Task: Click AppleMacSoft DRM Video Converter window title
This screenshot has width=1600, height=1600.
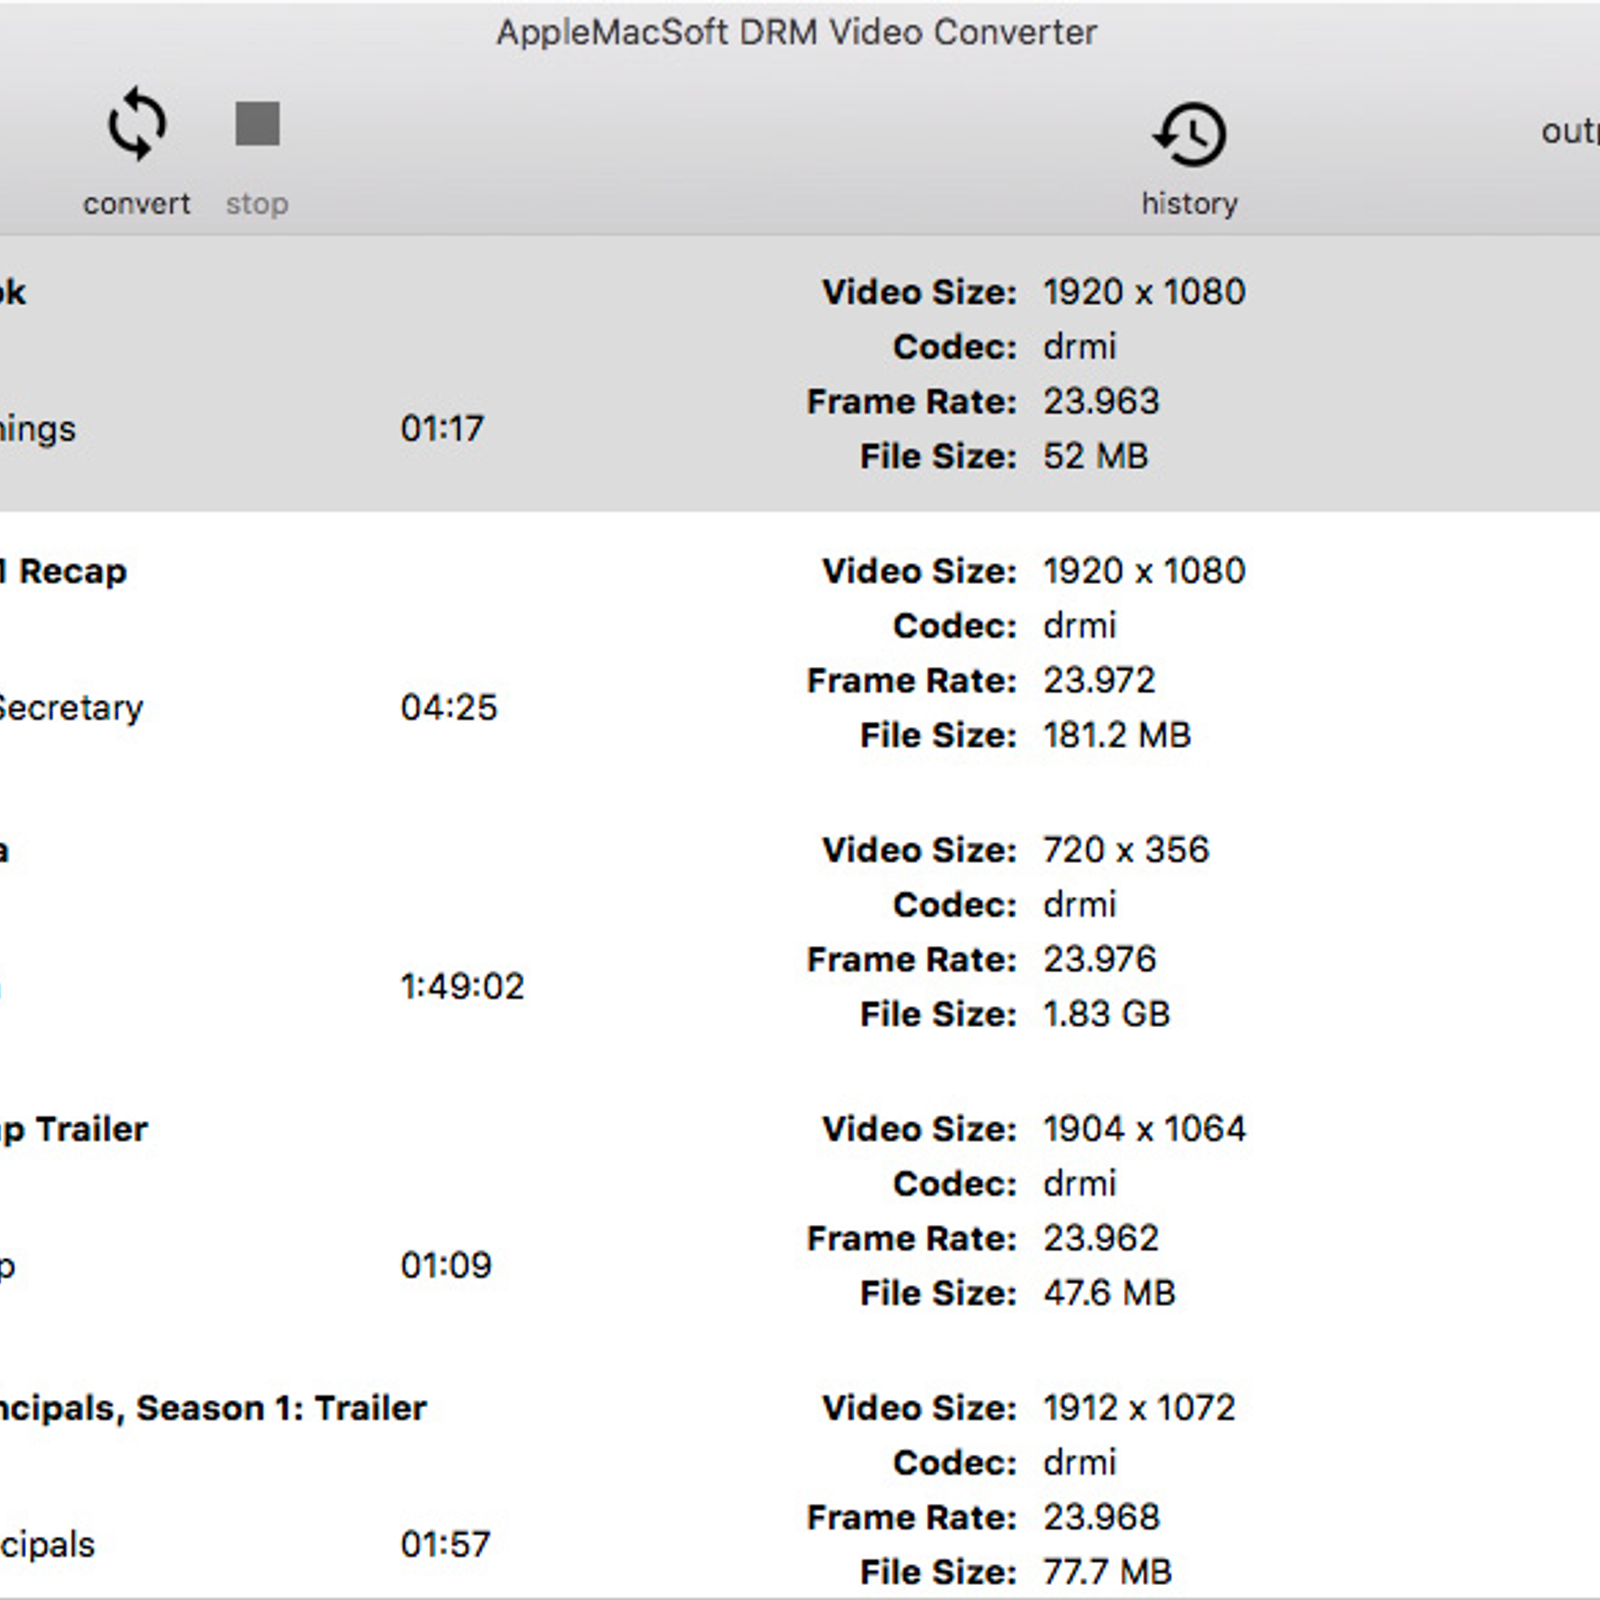Action: tap(797, 33)
